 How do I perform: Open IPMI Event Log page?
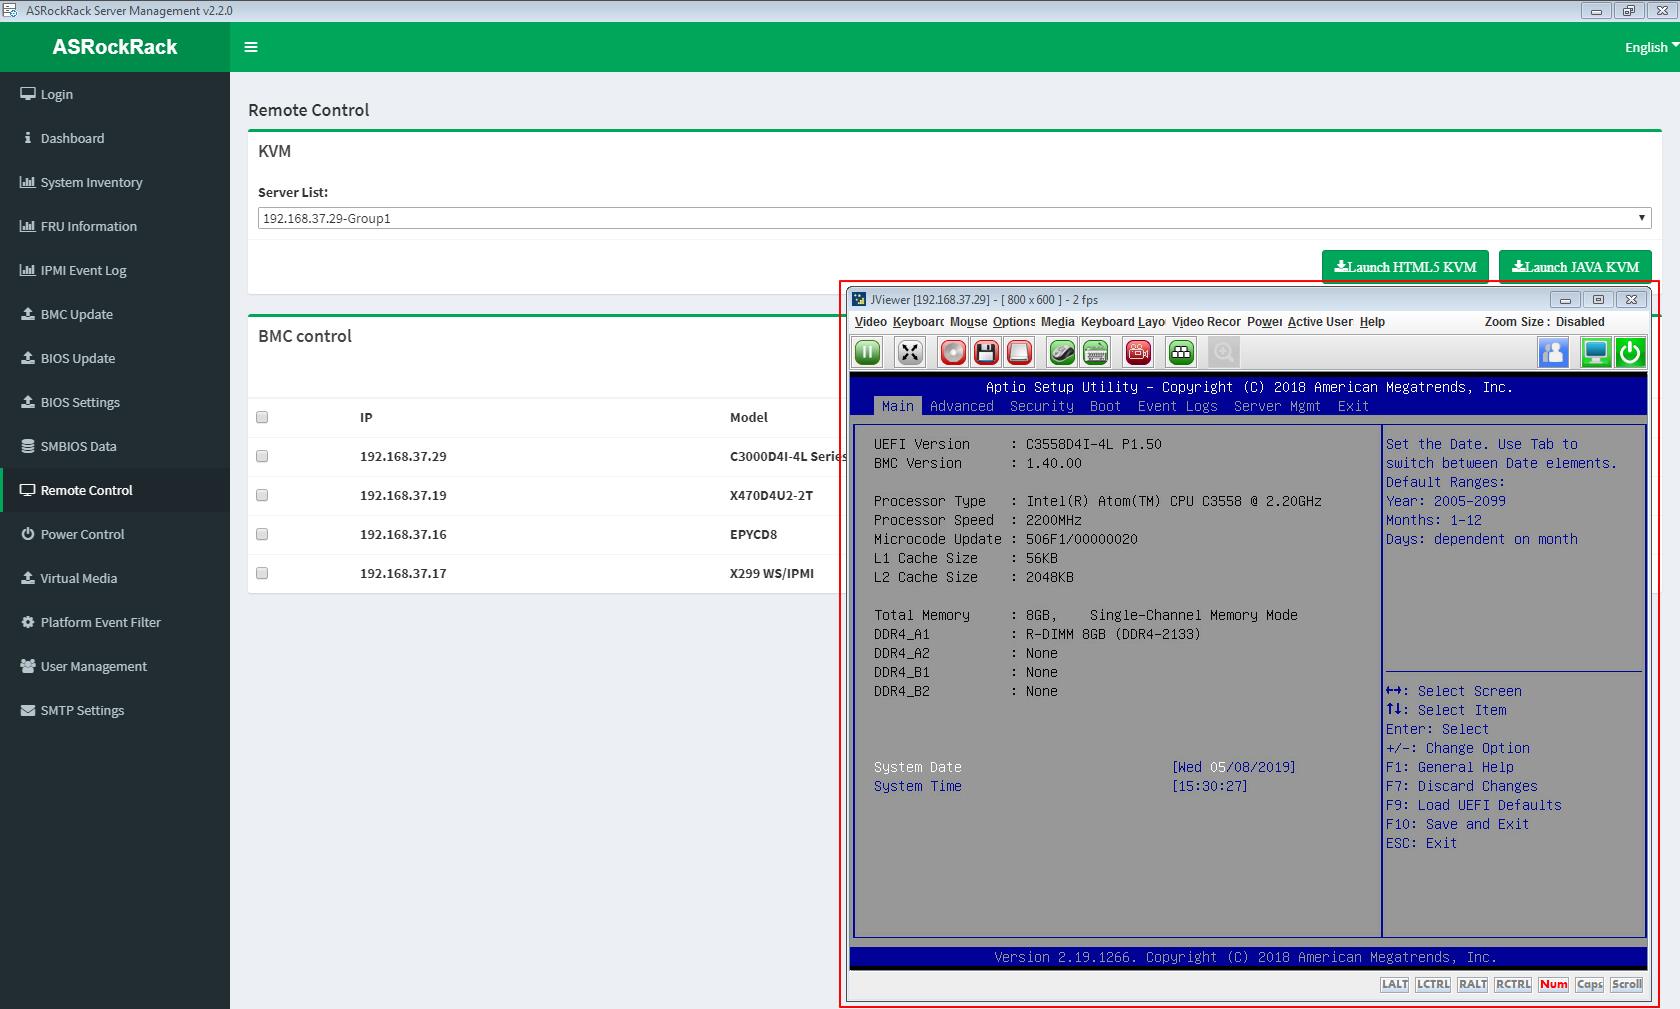tap(115, 270)
